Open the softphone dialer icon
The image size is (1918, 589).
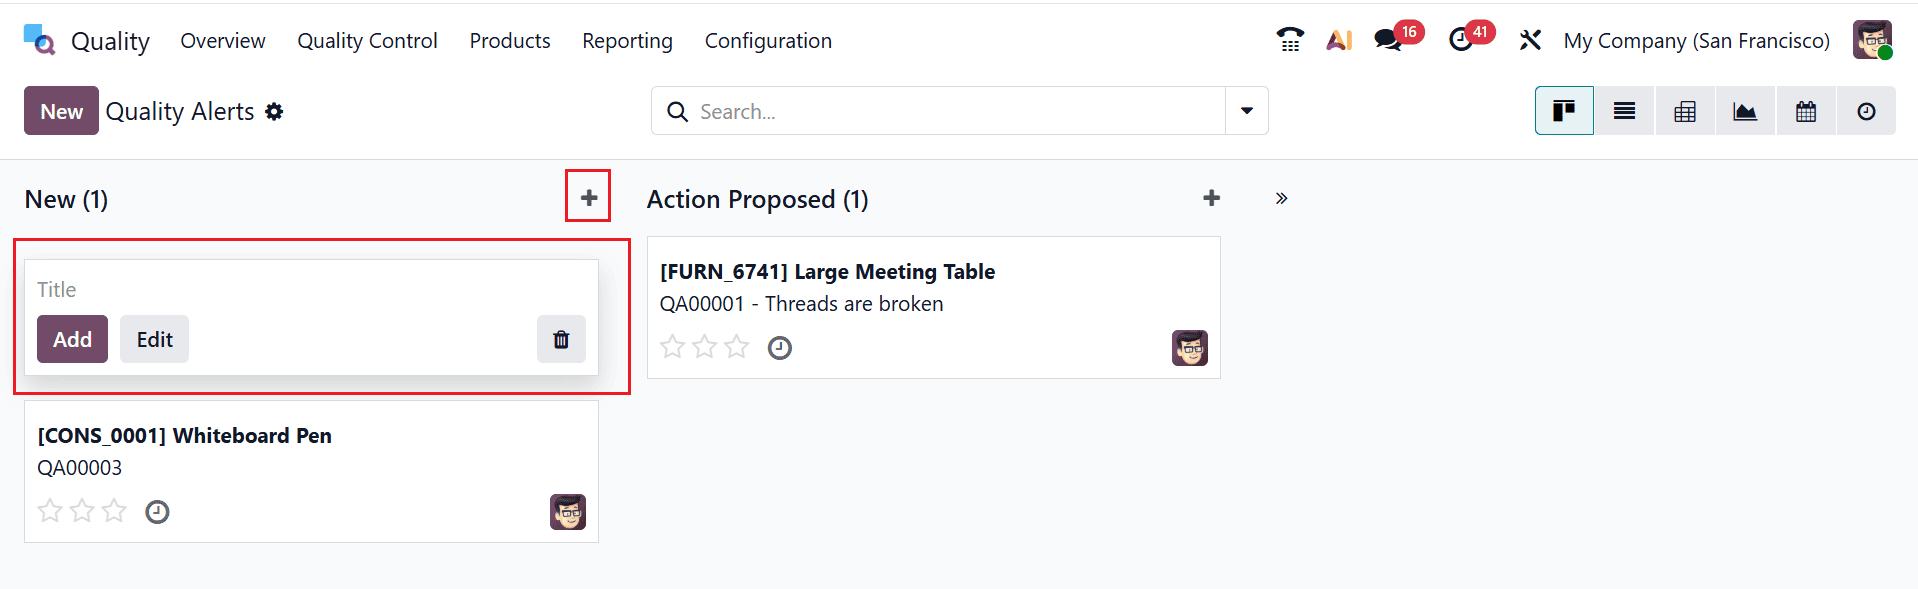pyautogui.click(x=1289, y=40)
